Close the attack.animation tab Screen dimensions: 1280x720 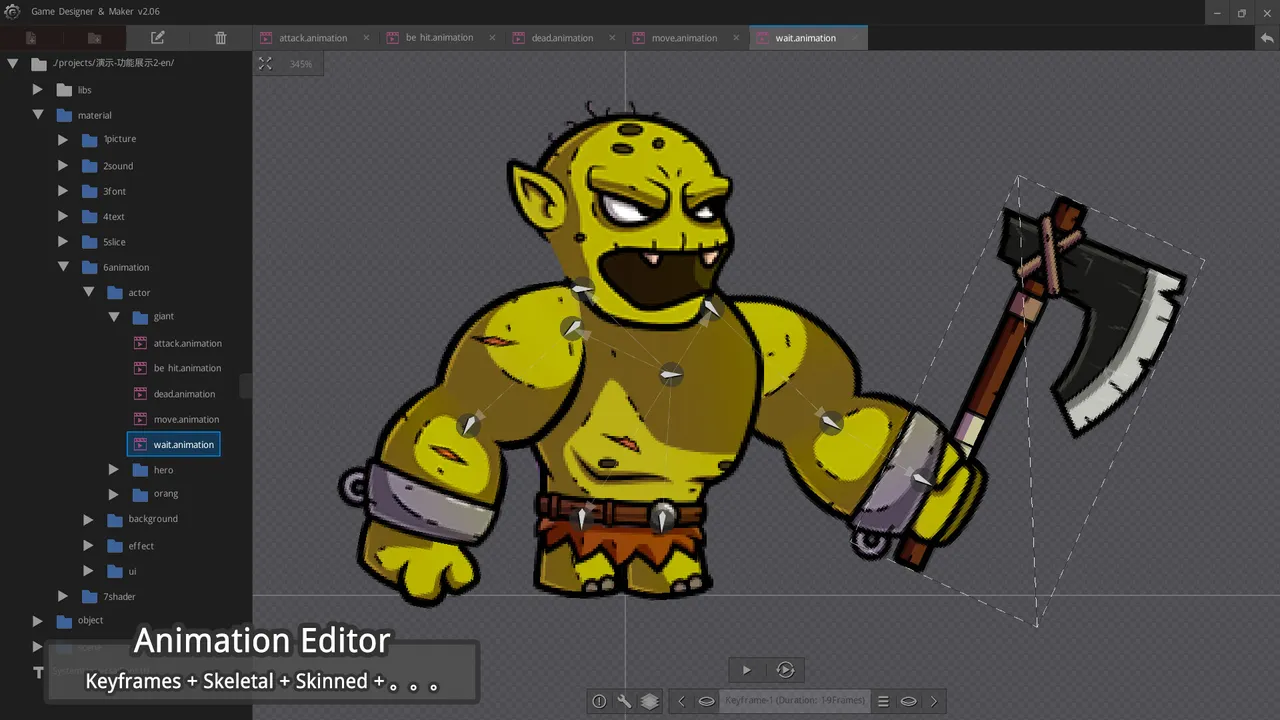(366, 38)
